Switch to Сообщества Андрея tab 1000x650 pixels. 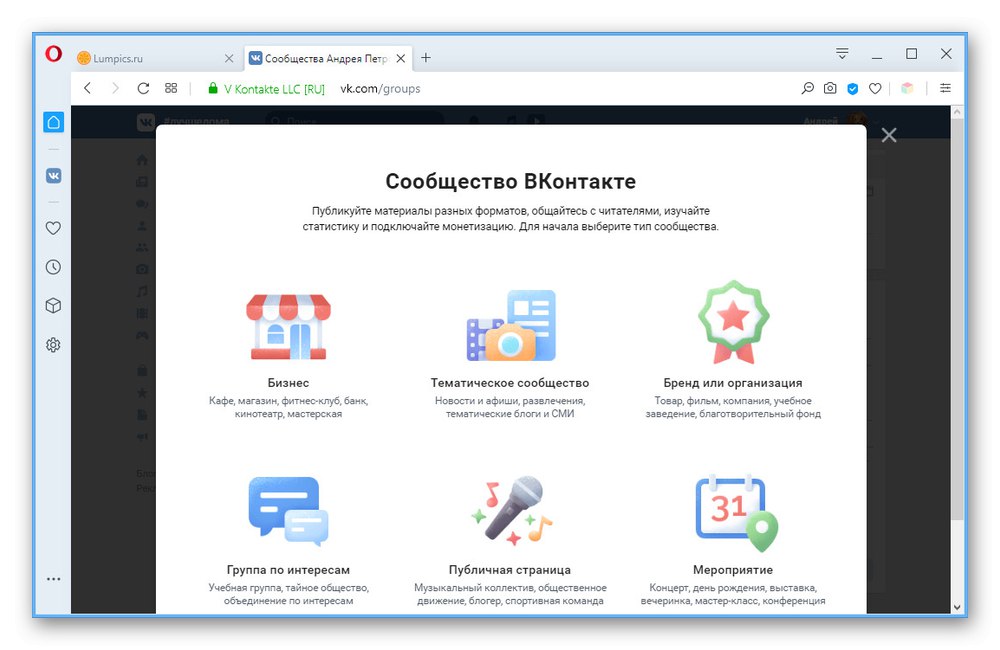325,58
